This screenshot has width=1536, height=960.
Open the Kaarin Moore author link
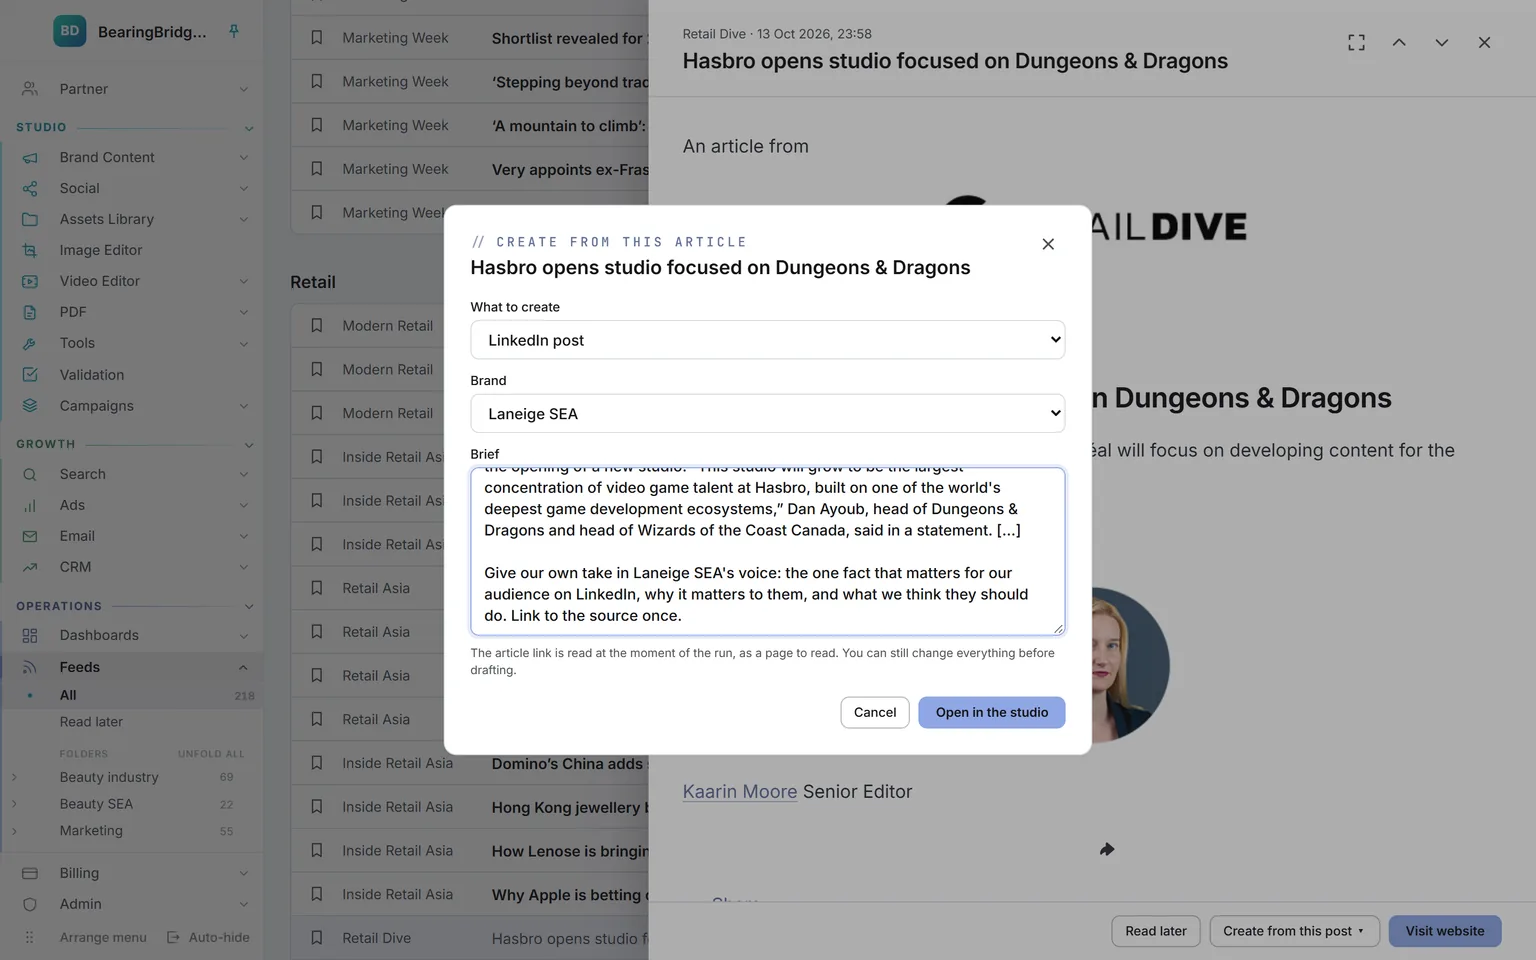(740, 791)
